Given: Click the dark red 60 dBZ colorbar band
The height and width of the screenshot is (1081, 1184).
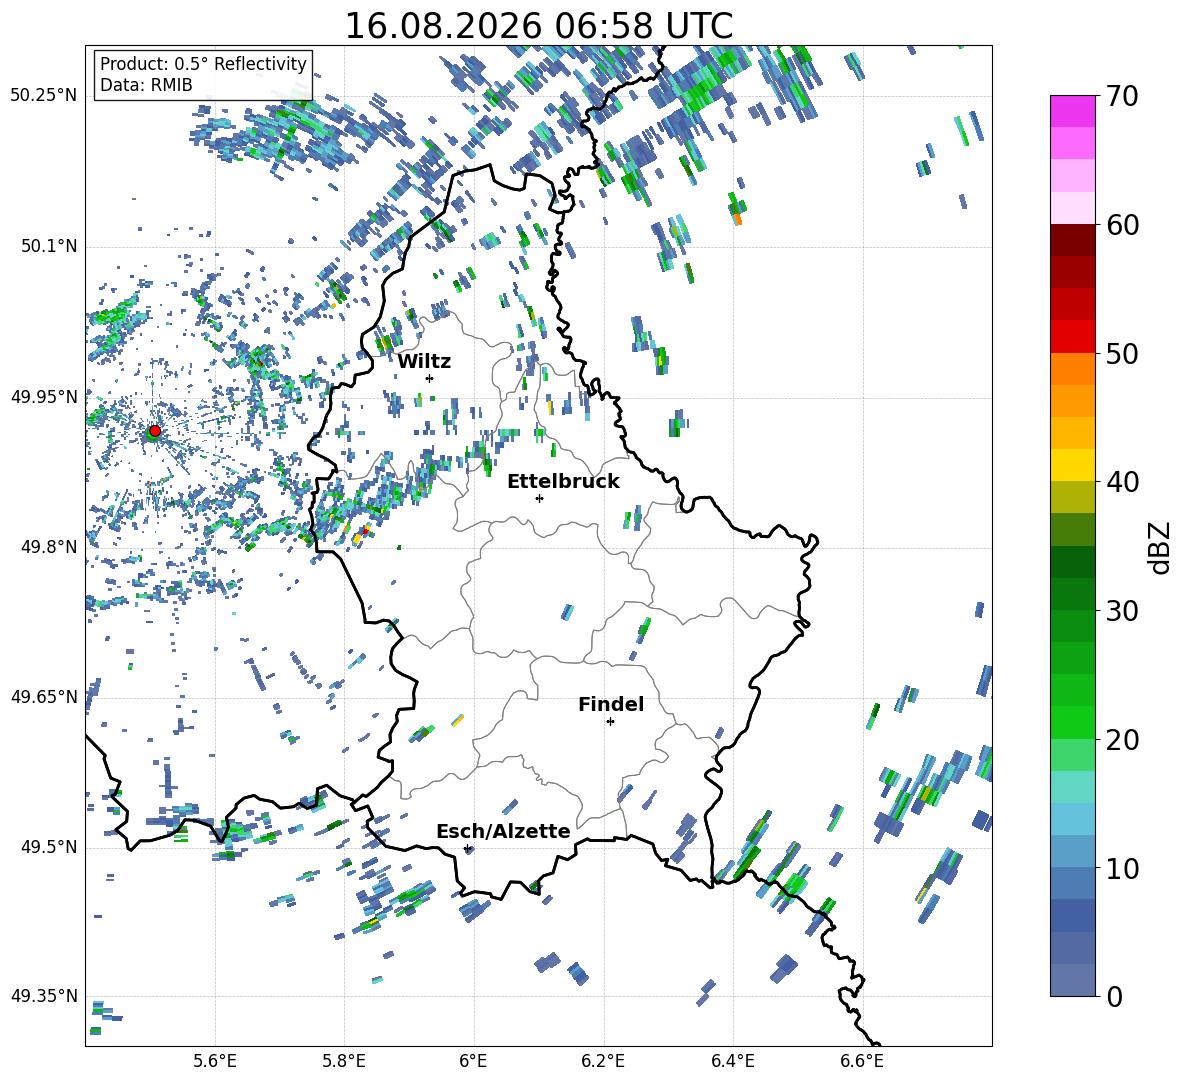Looking at the screenshot, I should pyautogui.click(x=1072, y=239).
